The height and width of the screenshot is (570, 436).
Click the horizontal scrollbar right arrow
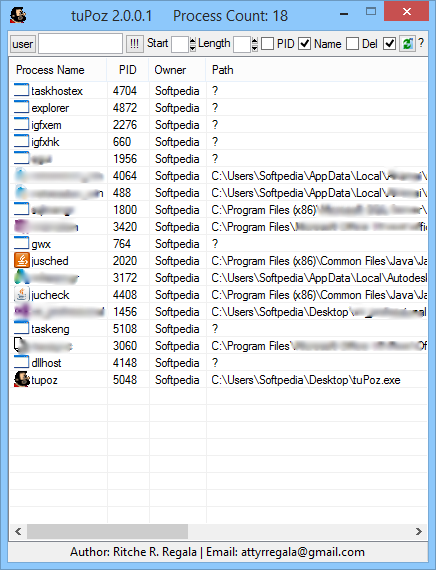pyautogui.click(x=419, y=531)
